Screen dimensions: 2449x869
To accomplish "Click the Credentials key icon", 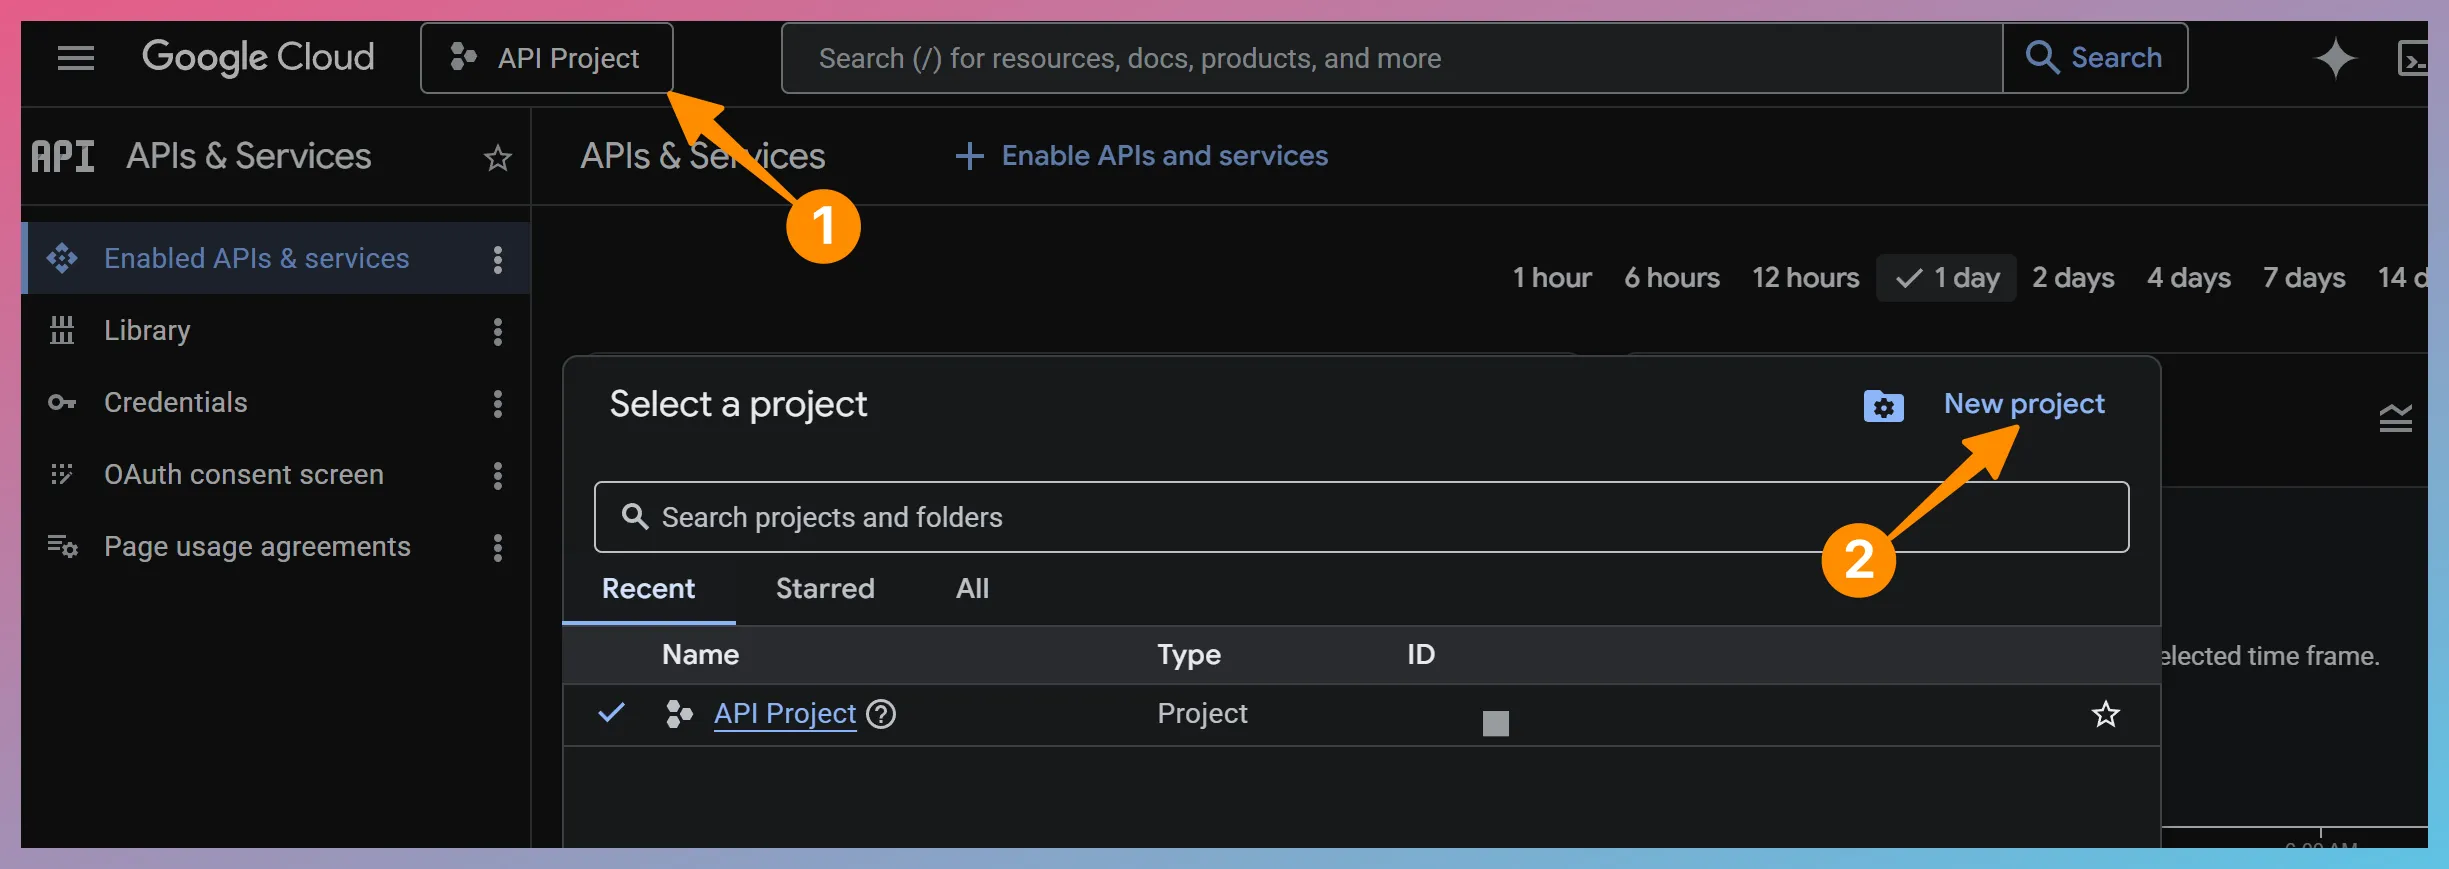I will coord(62,402).
